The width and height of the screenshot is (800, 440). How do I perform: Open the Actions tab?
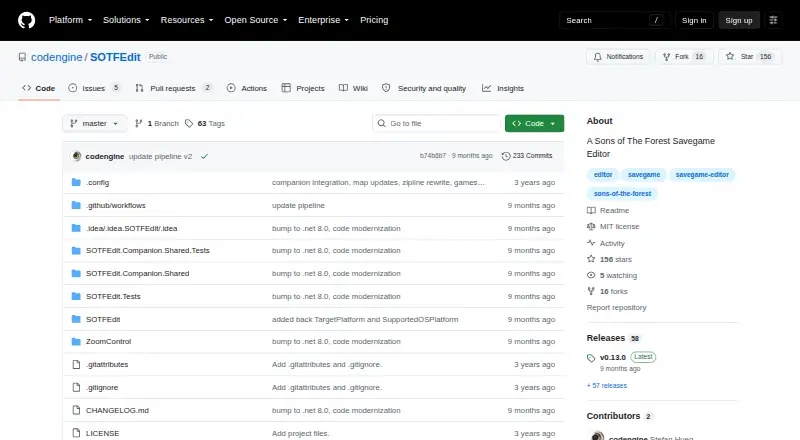[247, 88]
